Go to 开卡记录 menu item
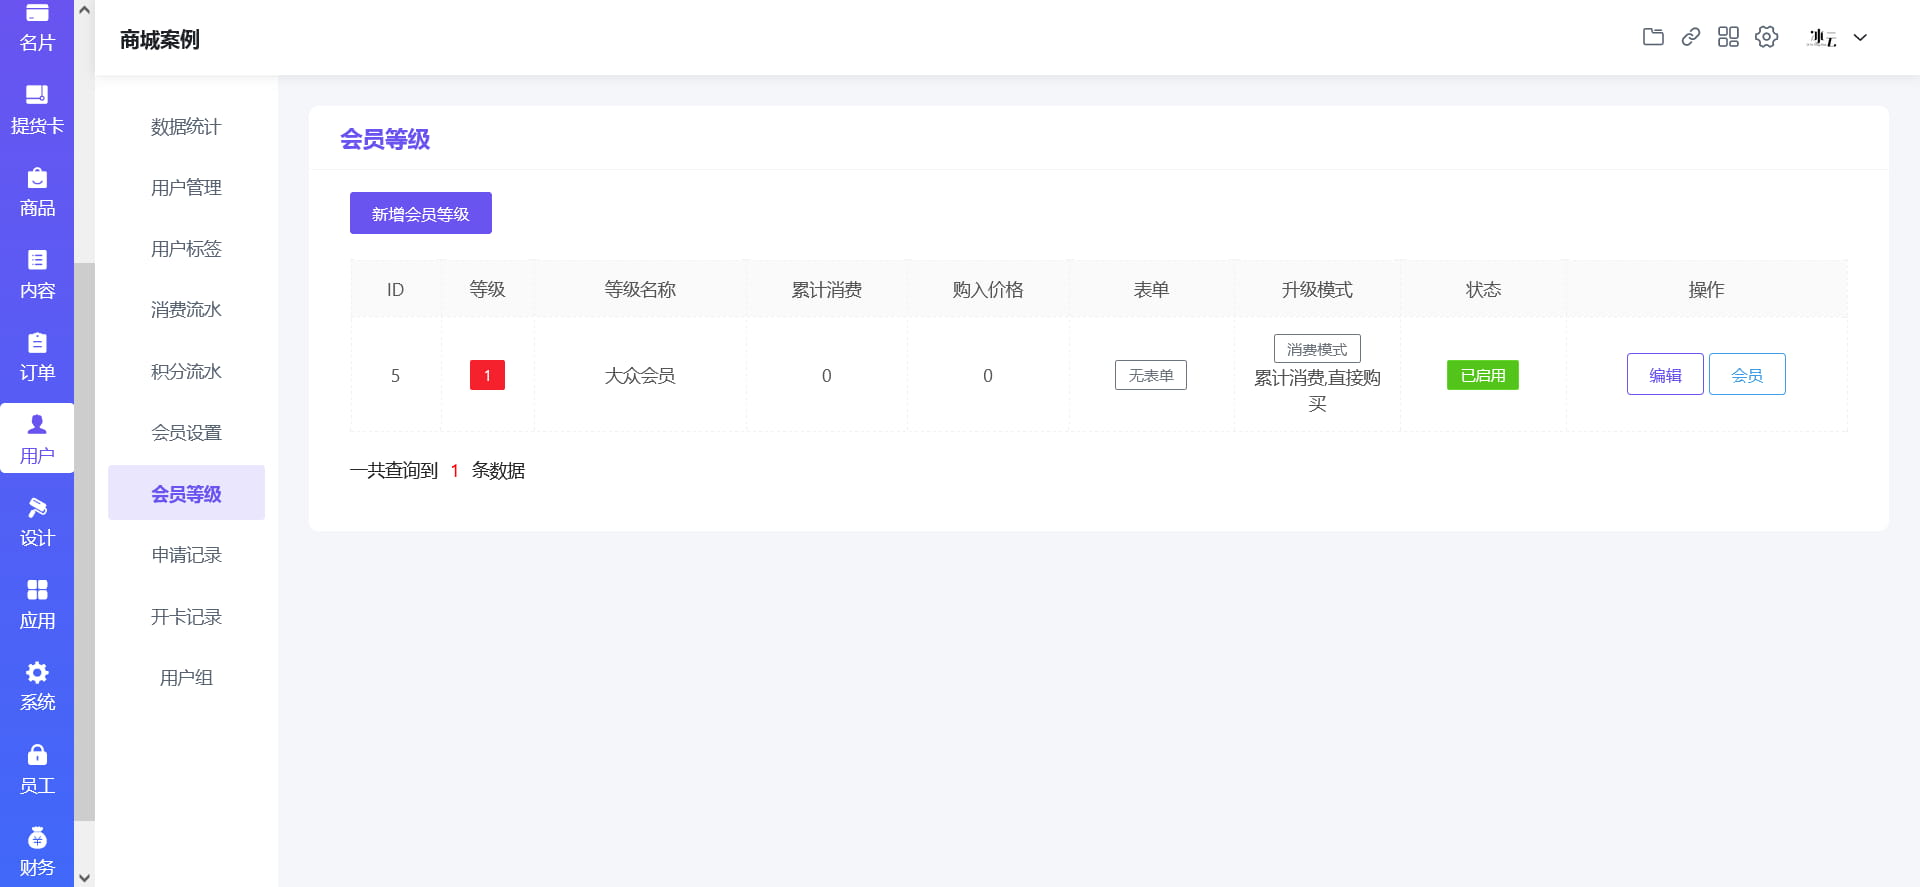 coord(186,617)
